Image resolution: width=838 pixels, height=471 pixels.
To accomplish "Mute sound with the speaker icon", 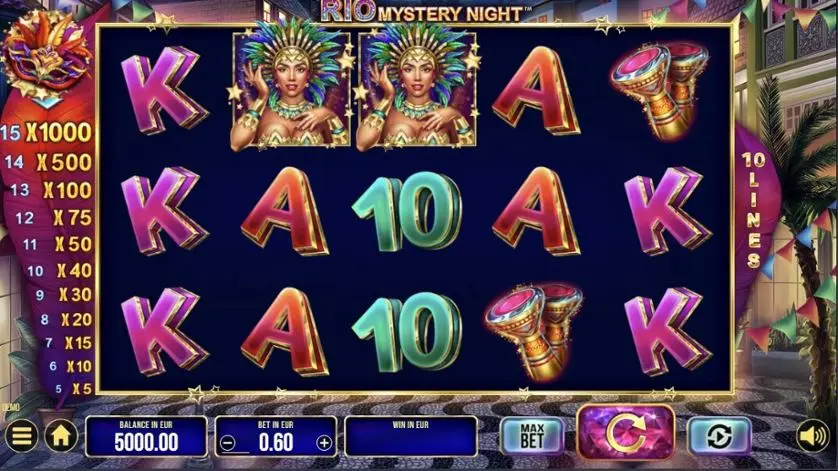I will click(x=812, y=436).
